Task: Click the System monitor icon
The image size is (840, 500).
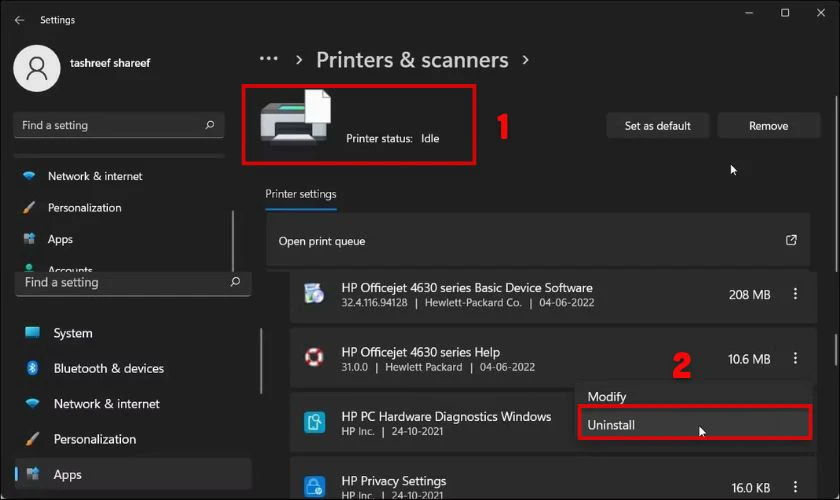Action: pyautogui.click(x=32, y=333)
